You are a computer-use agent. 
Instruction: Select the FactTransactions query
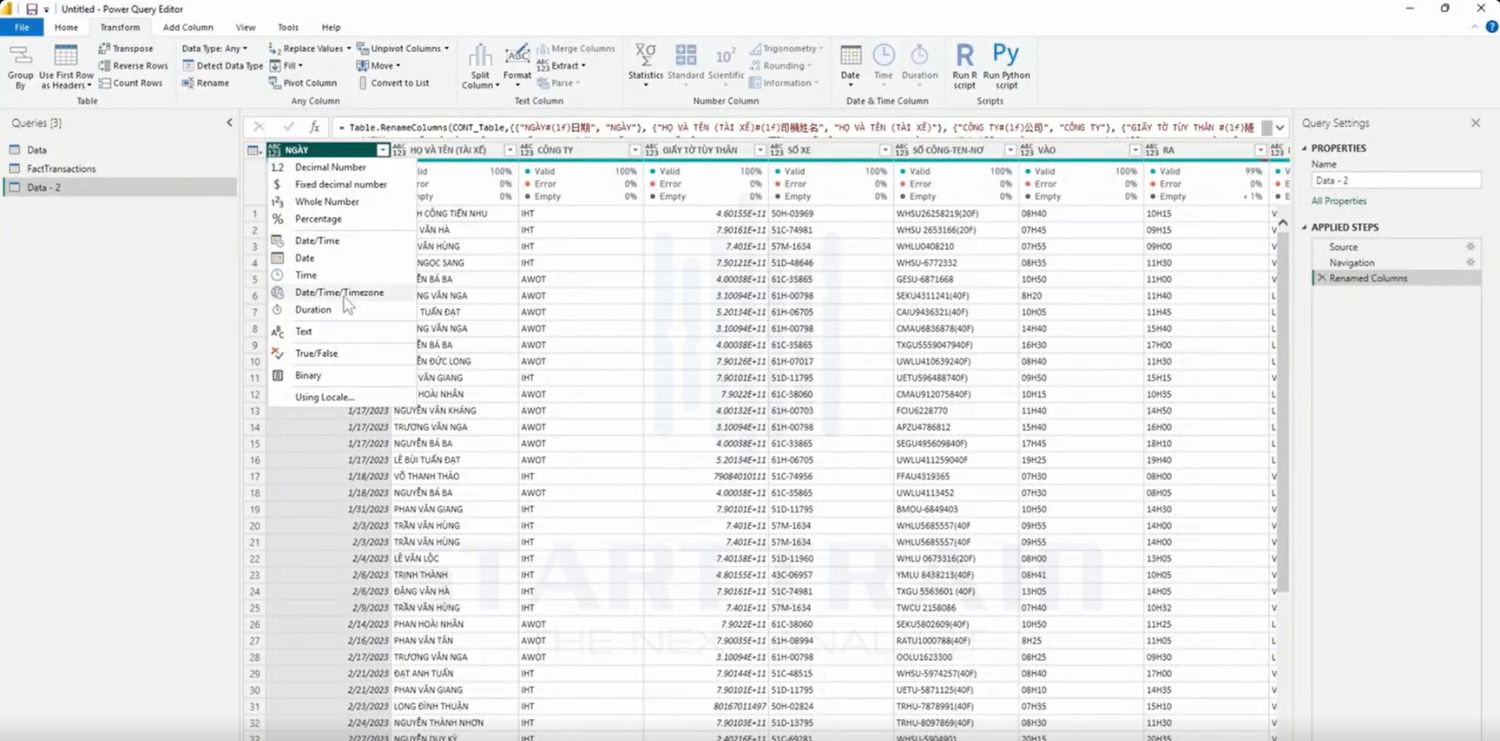(x=61, y=169)
